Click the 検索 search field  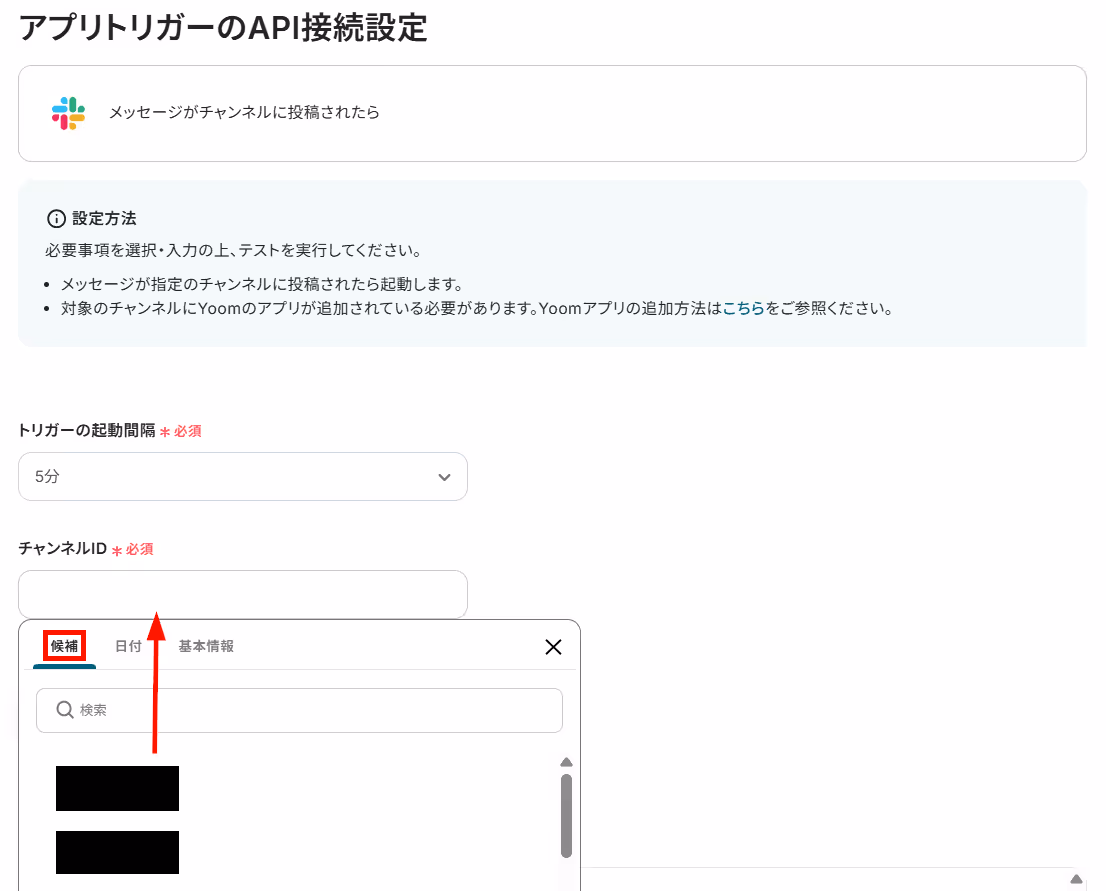tap(299, 710)
